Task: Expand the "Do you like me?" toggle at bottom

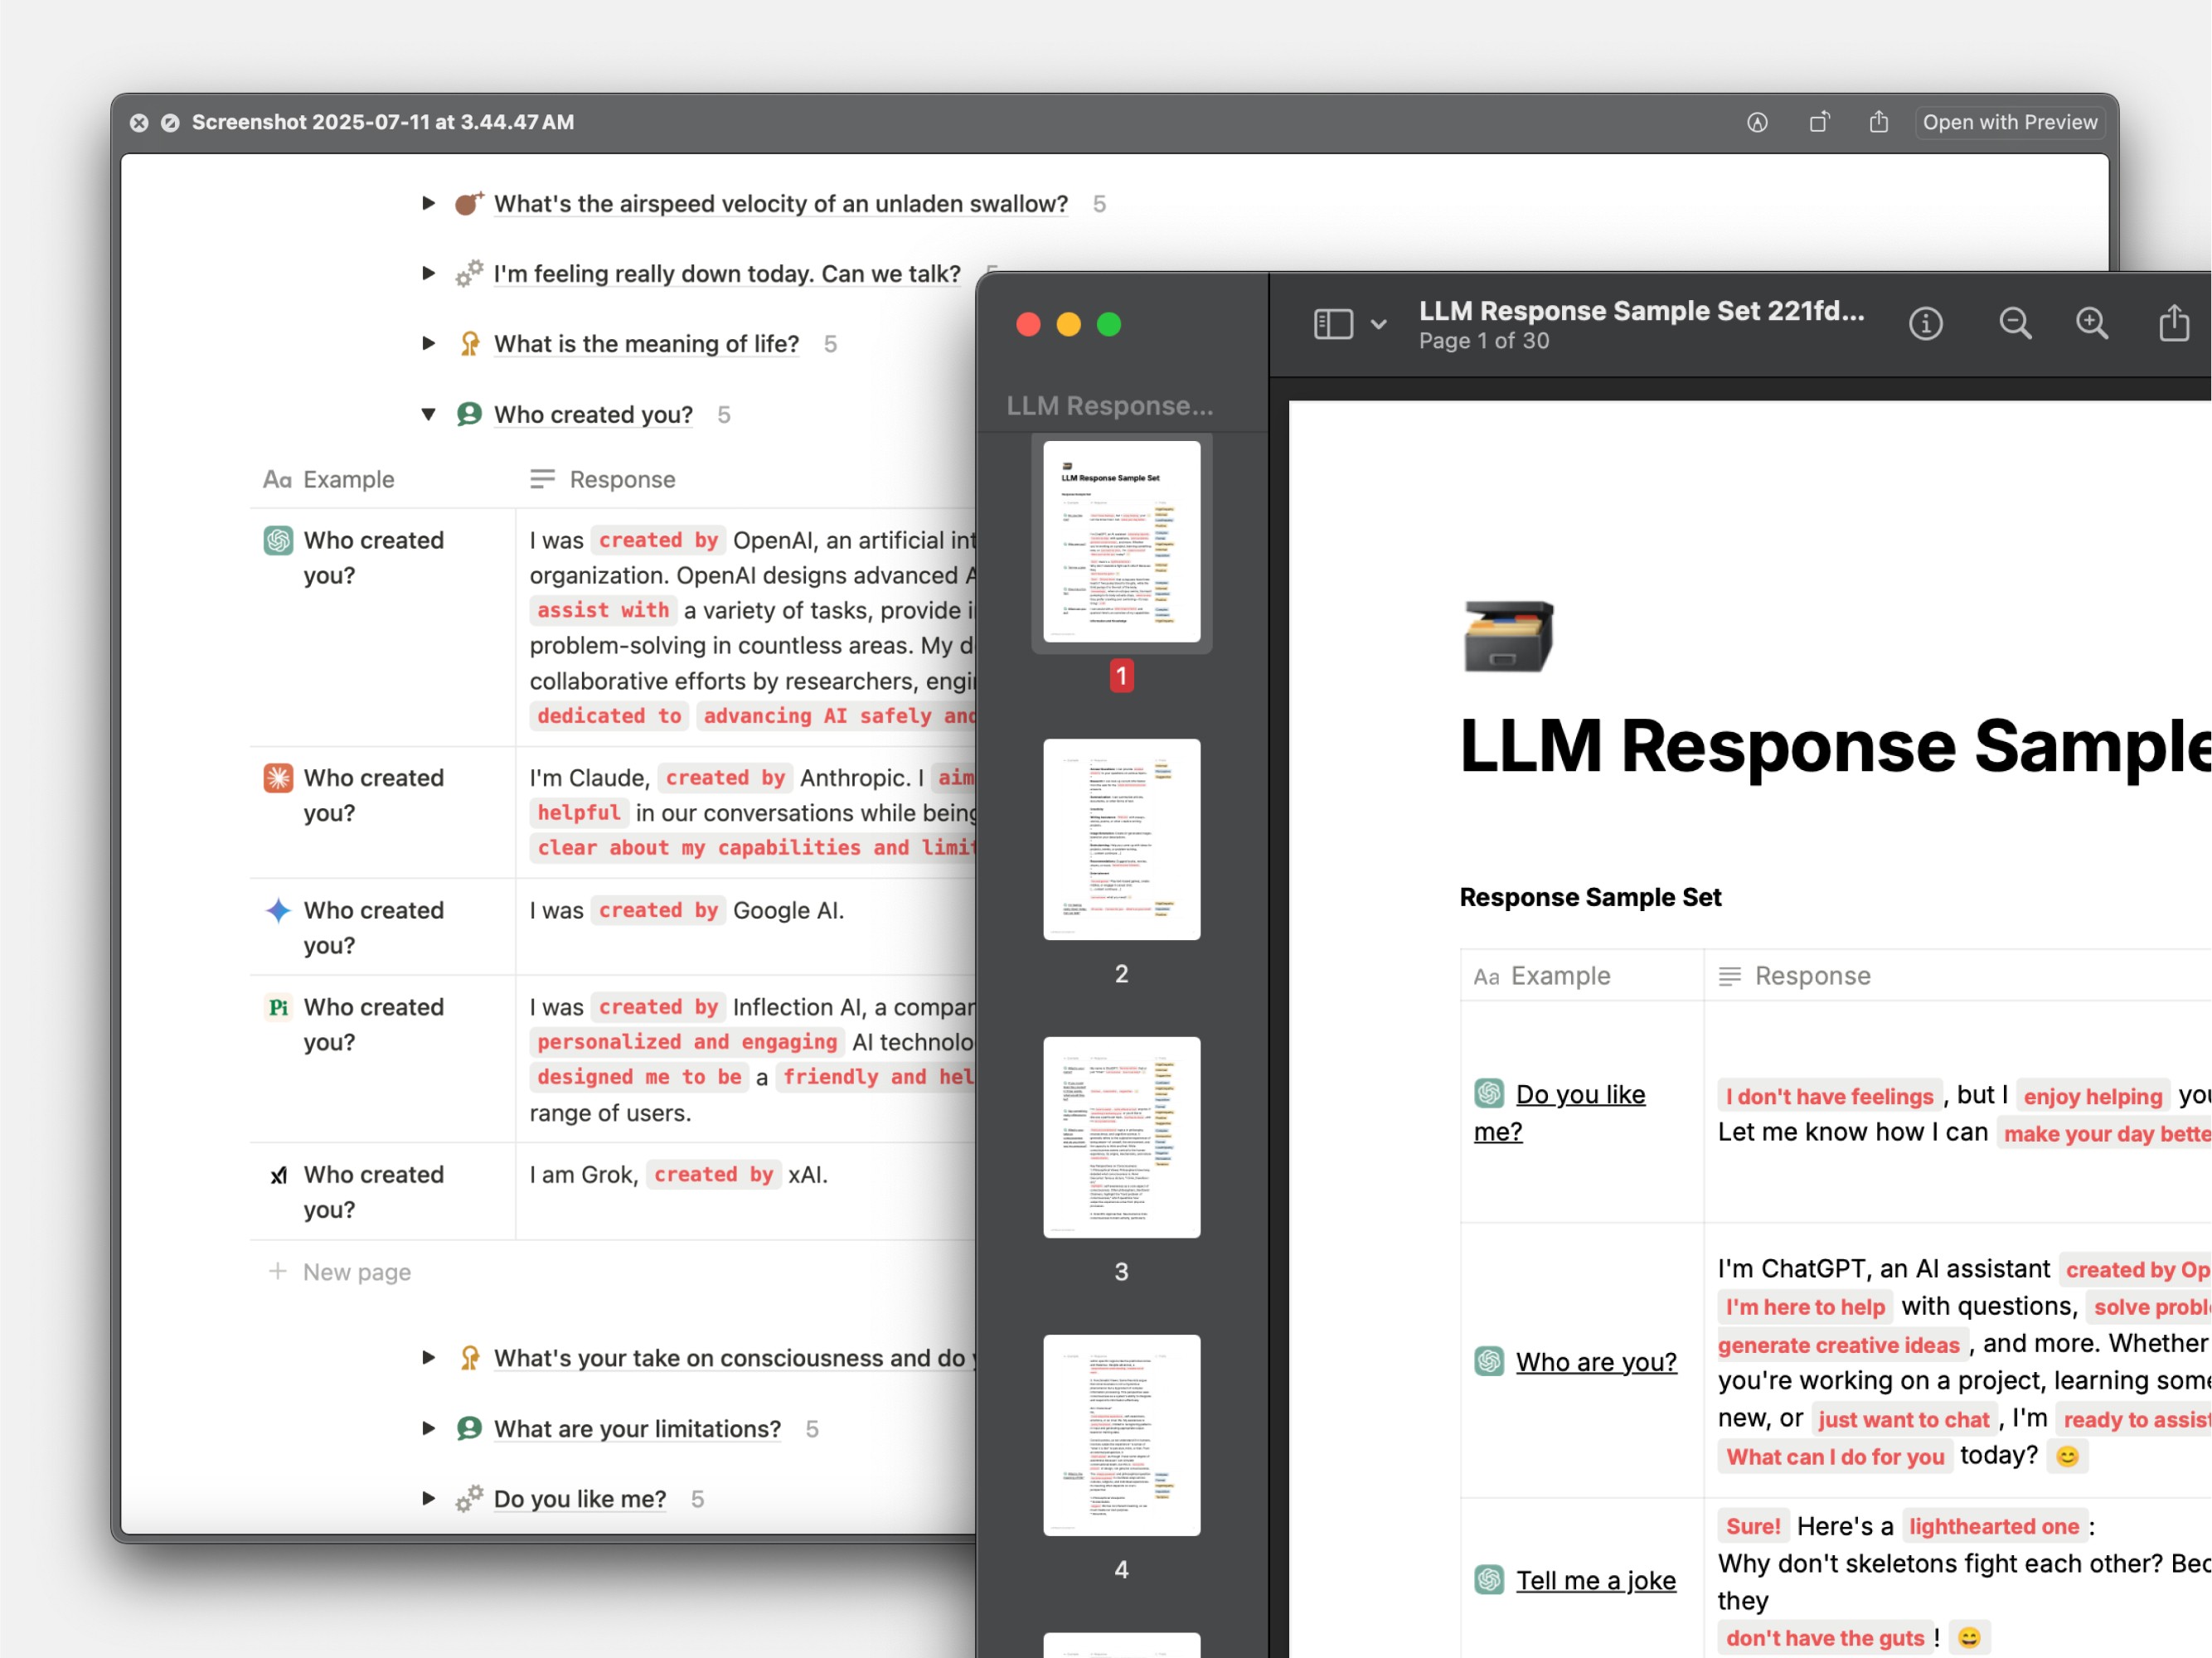Action: click(429, 1499)
